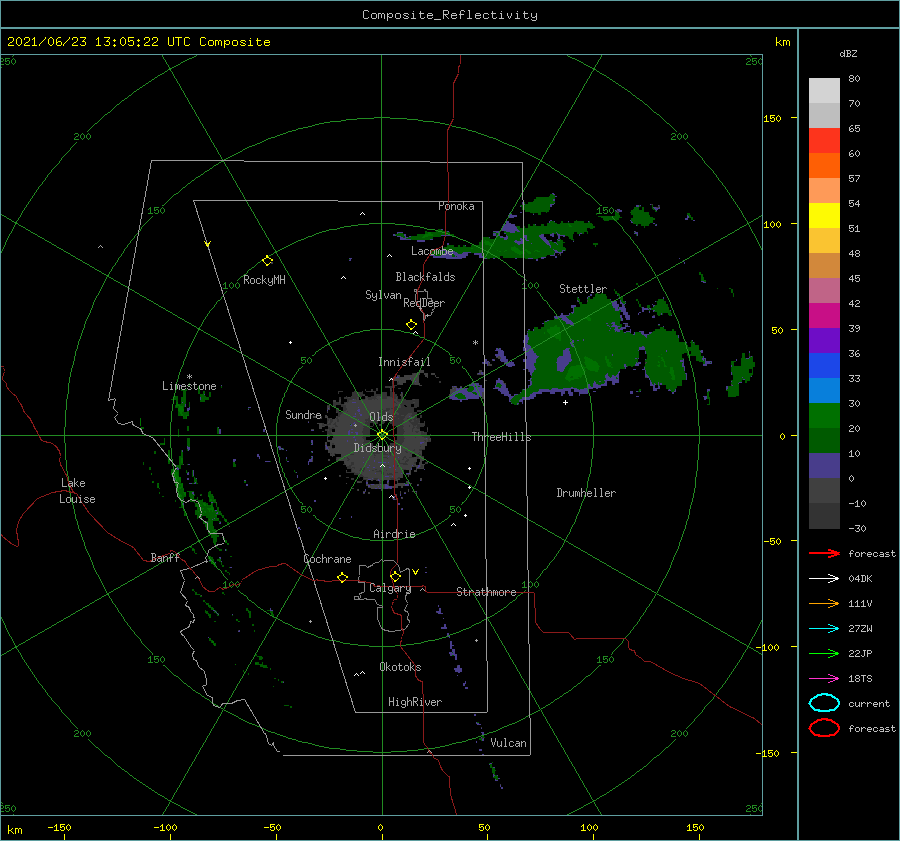Select the magenta 18TS arrow icon

[x=824, y=679]
